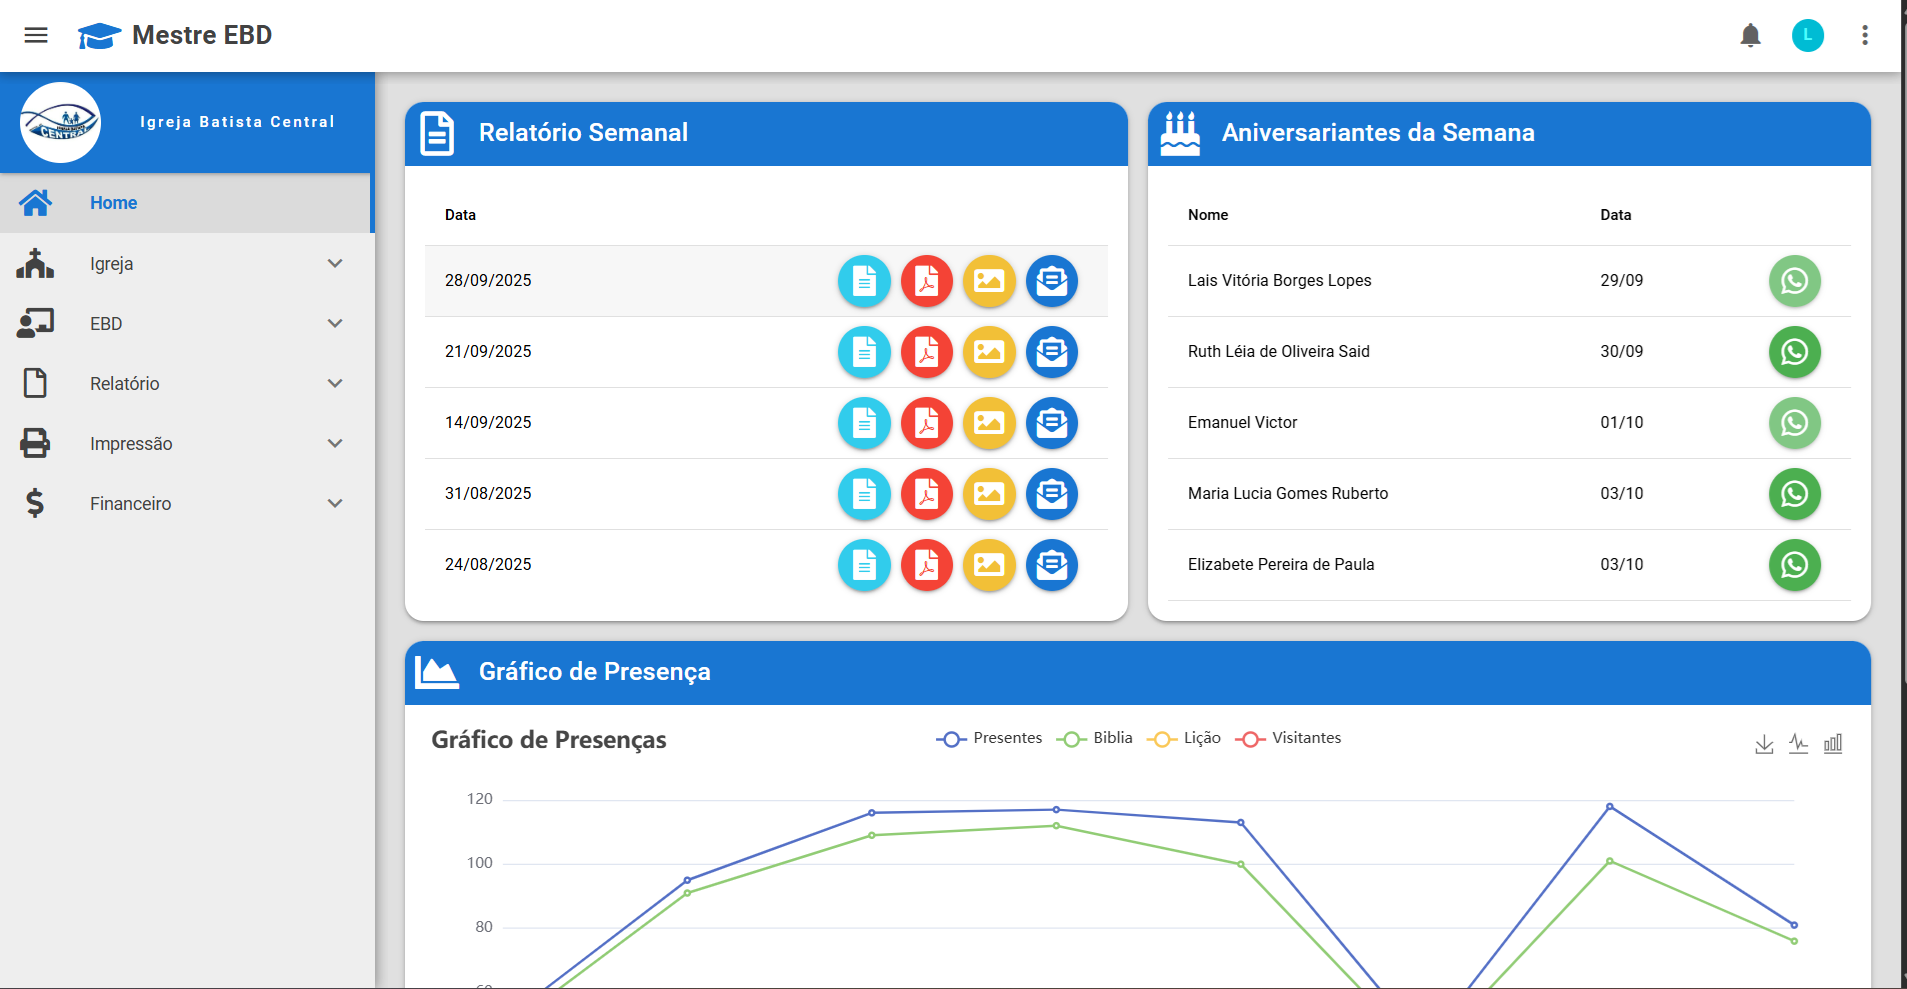
Task: Download the presence chart image
Action: 1763,742
